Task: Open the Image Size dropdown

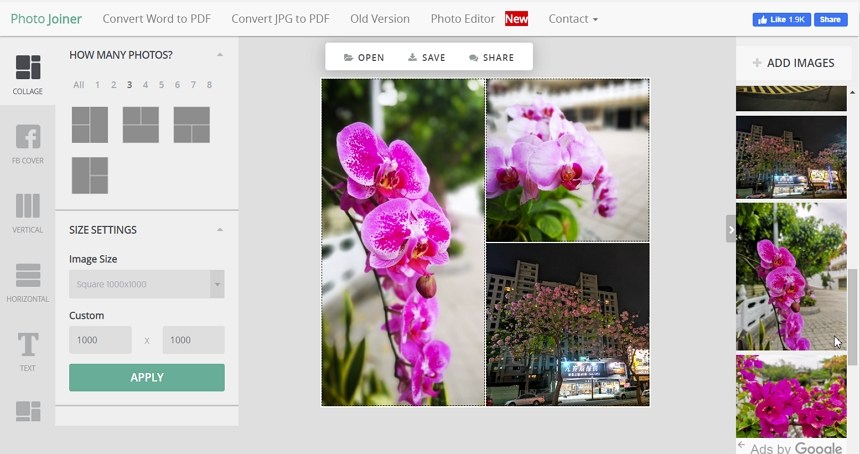Action: click(146, 284)
